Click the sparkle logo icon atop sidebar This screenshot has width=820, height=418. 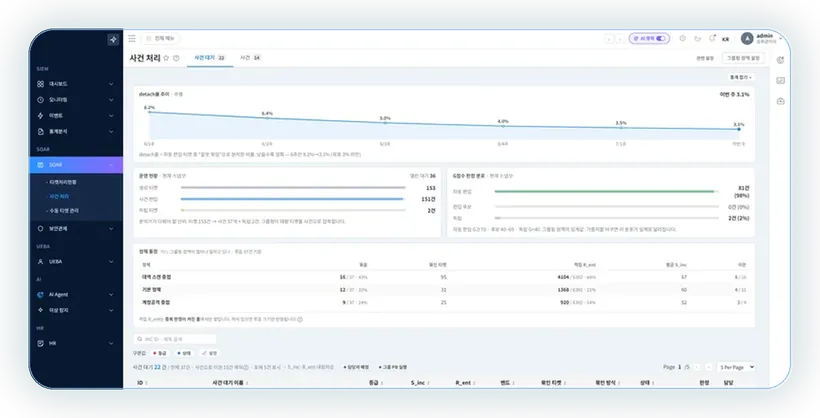pos(113,39)
